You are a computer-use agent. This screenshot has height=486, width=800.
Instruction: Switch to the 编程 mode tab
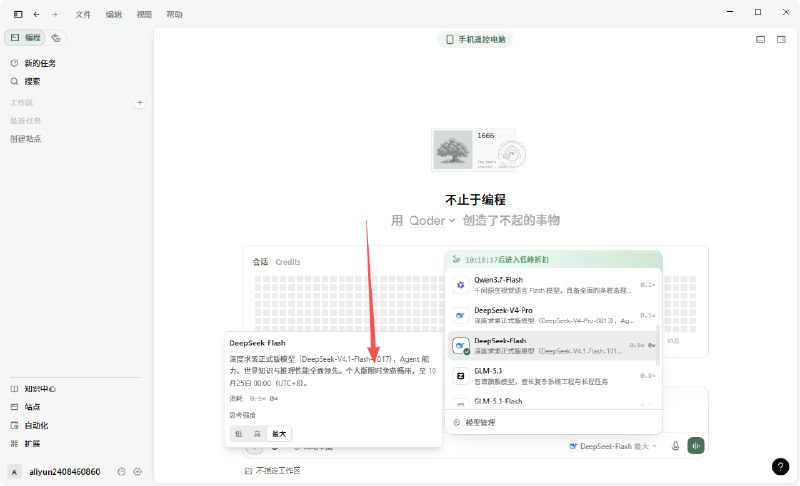tap(25, 37)
